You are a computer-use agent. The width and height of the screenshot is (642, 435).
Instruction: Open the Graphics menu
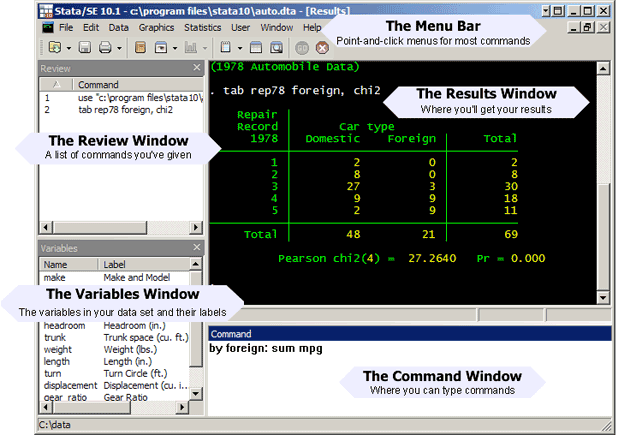(156, 27)
